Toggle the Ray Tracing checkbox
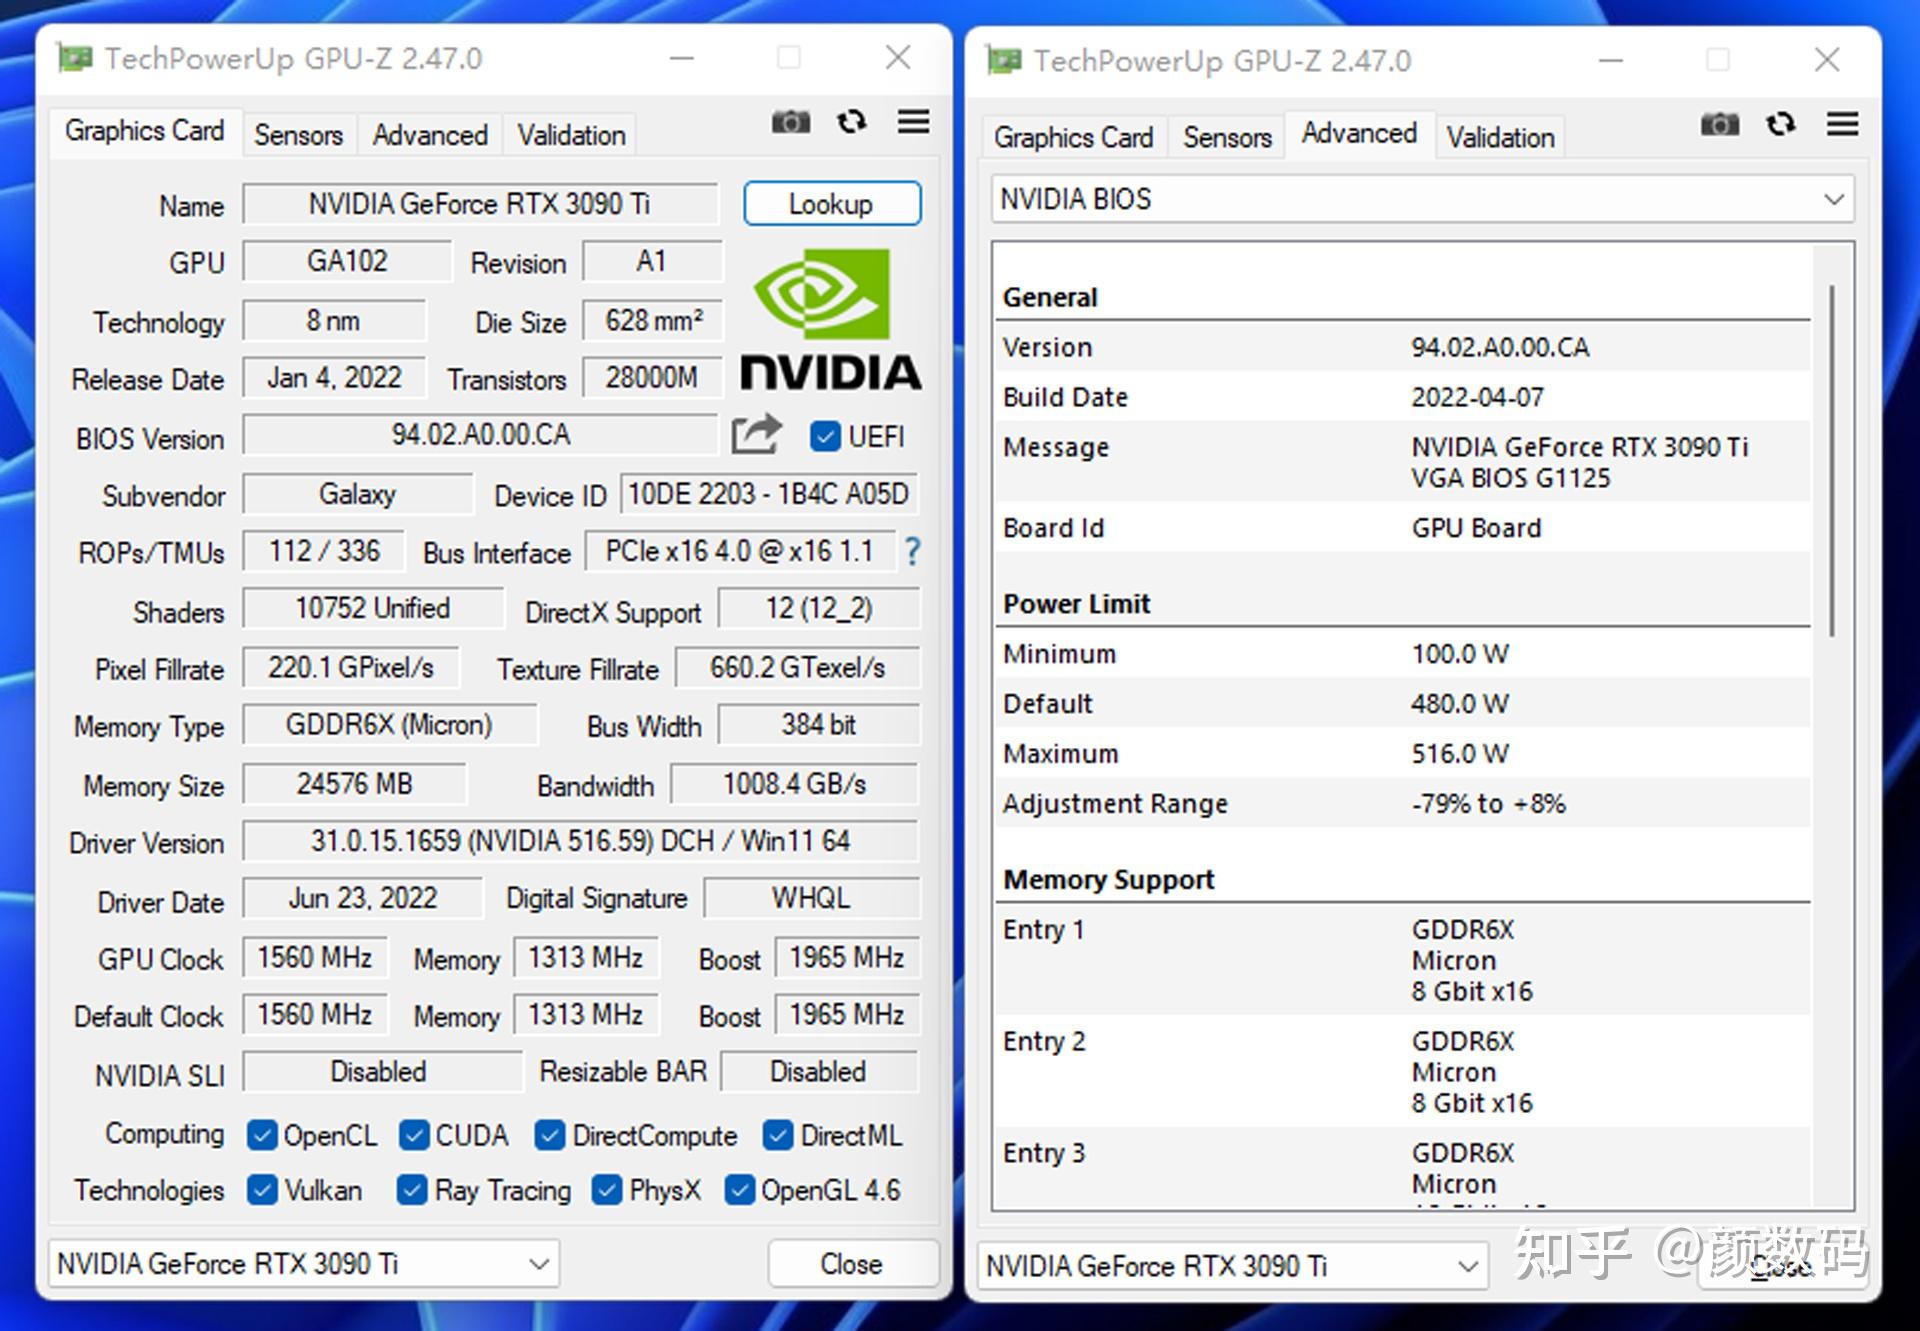The image size is (1920, 1331). (x=411, y=1190)
